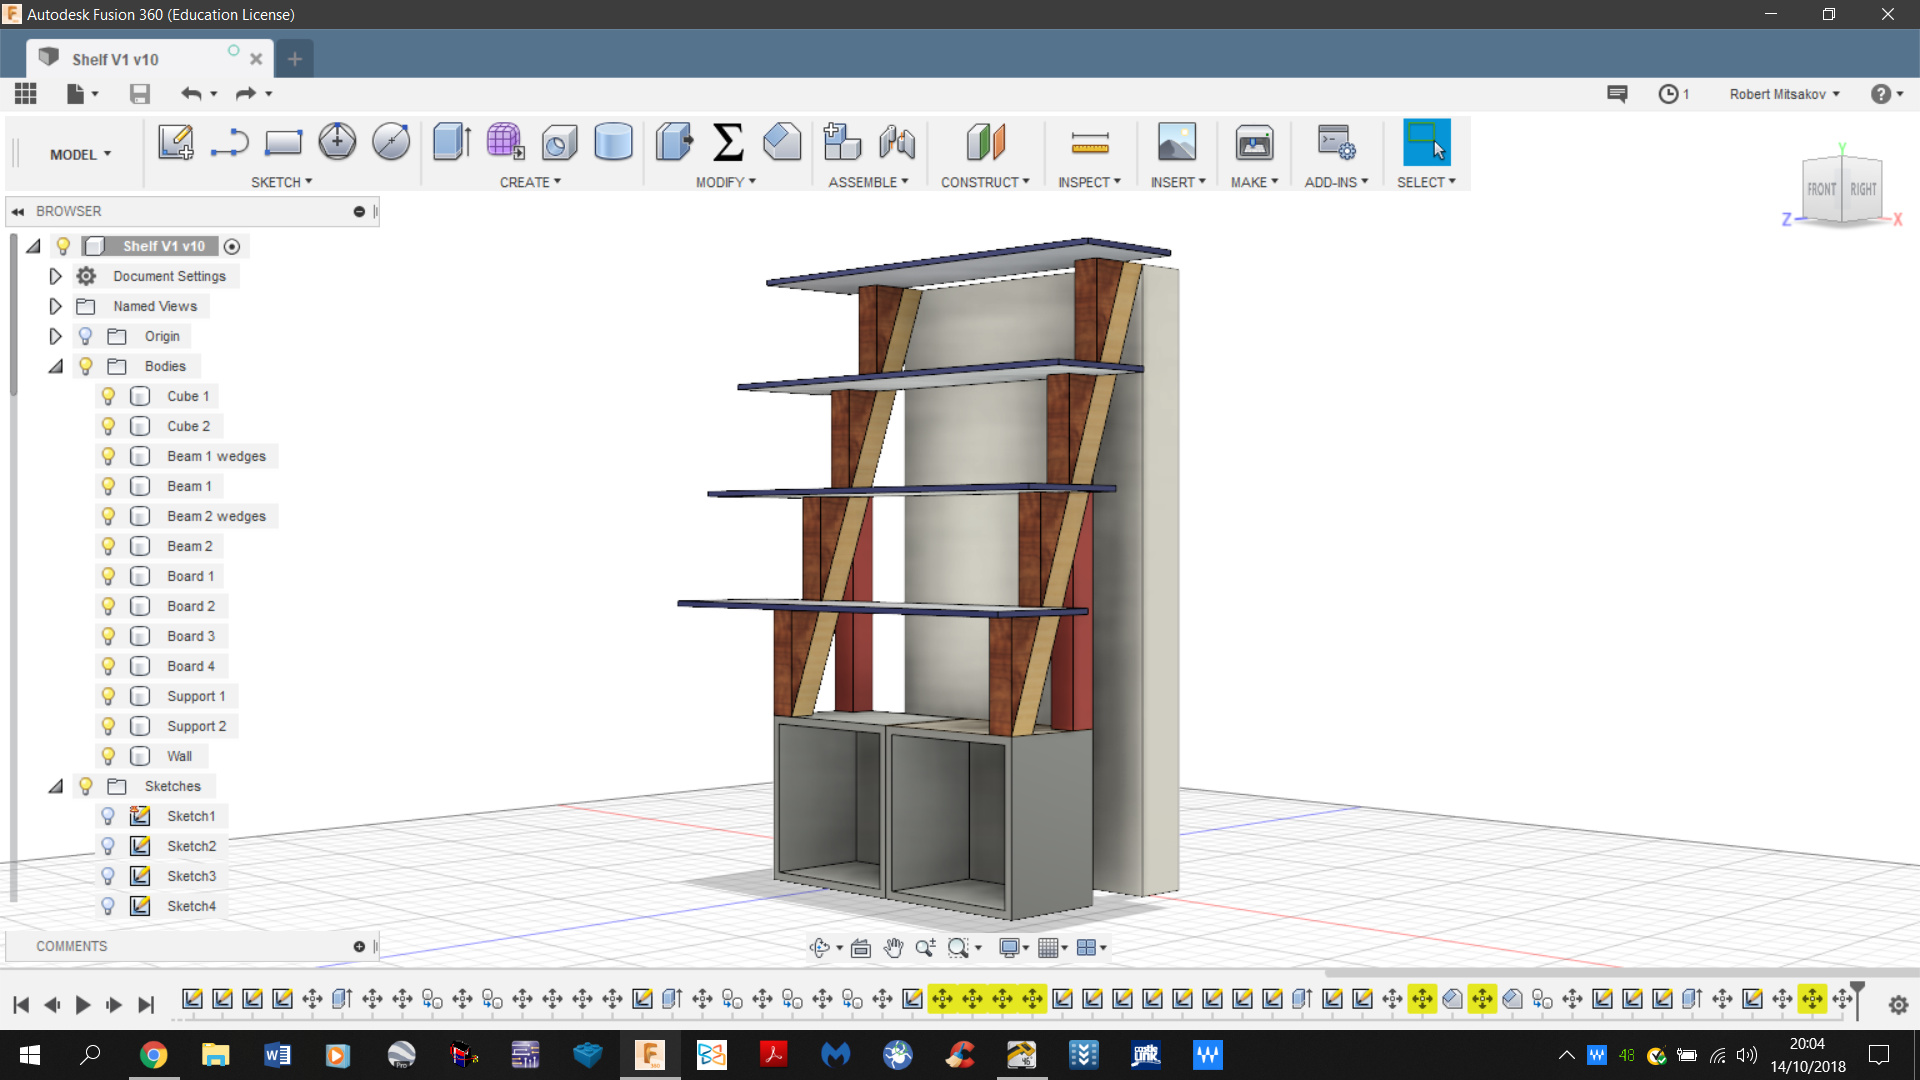Click the Insert Decal image icon
1920x1080 pixels.
coord(1176,142)
